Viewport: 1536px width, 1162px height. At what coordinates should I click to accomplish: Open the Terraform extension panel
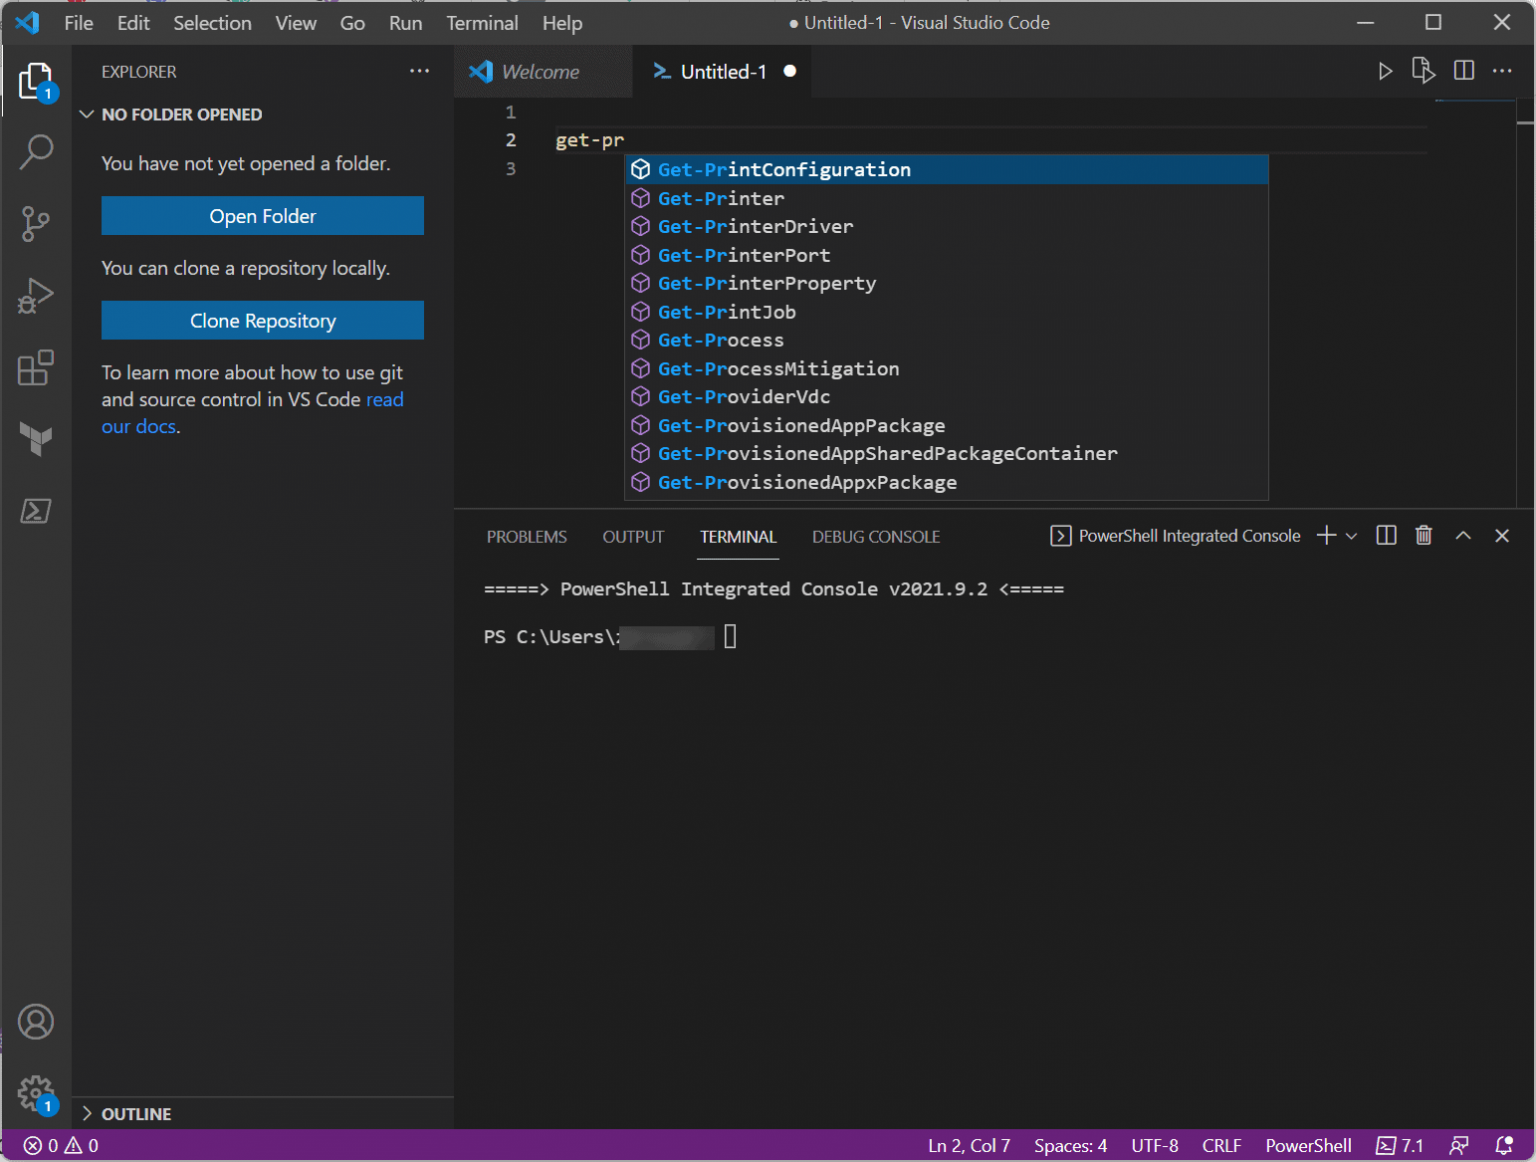click(36, 439)
